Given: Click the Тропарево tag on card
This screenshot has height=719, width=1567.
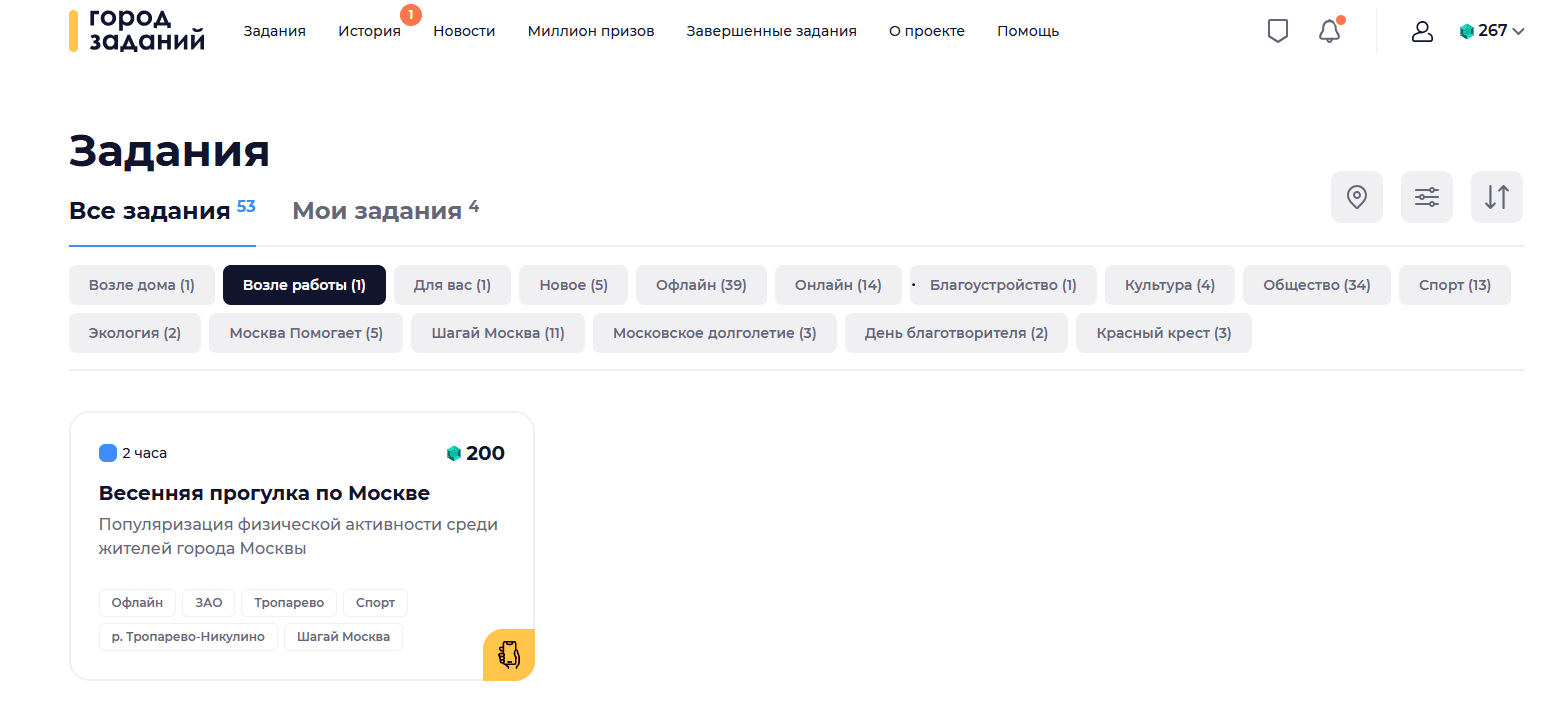Looking at the screenshot, I should tap(289, 603).
